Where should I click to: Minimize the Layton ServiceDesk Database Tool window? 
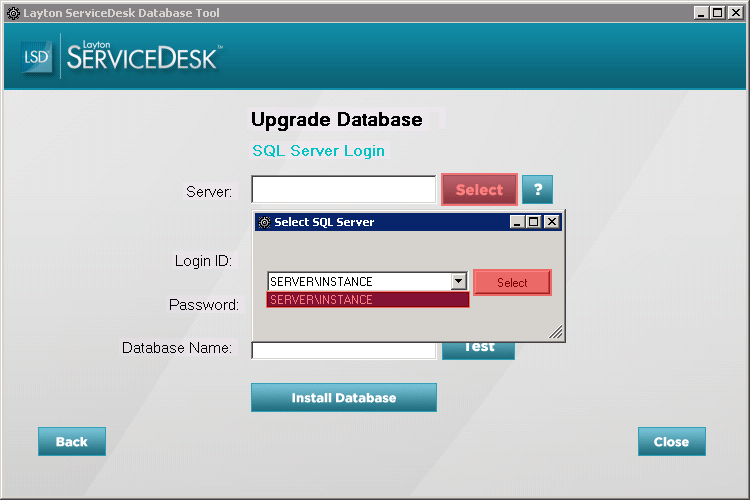coord(701,13)
